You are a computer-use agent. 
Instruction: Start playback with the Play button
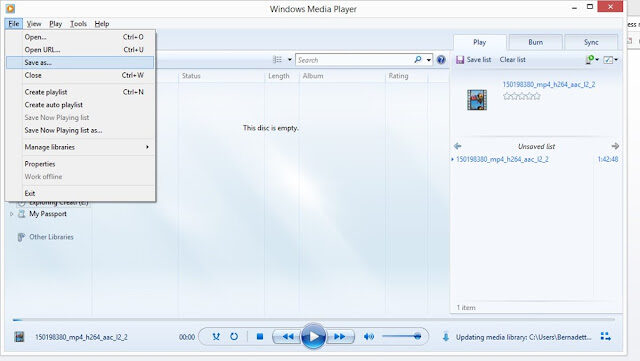click(x=313, y=336)
